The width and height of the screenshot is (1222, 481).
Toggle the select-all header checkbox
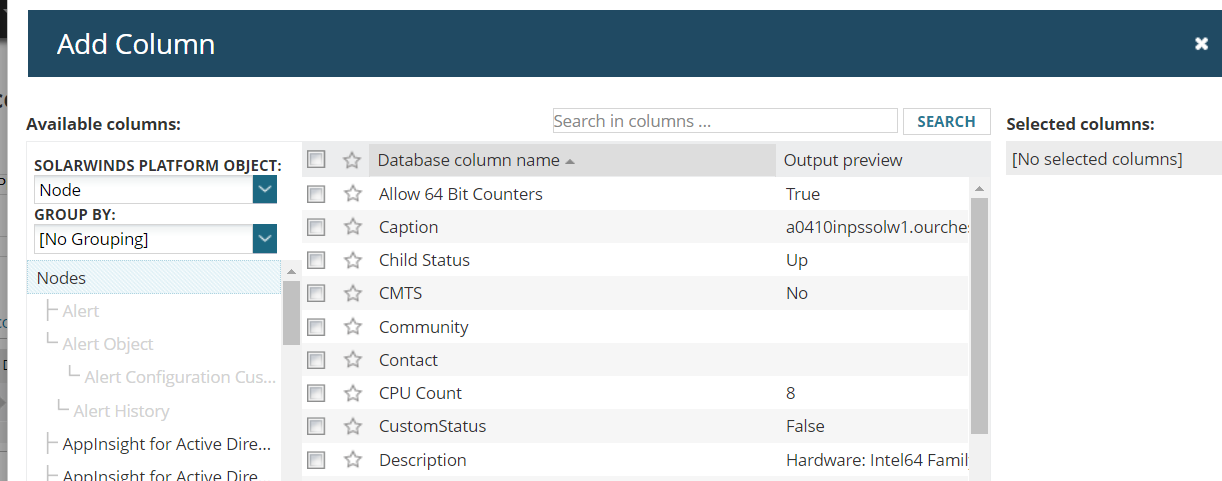(x=316, y=160)
